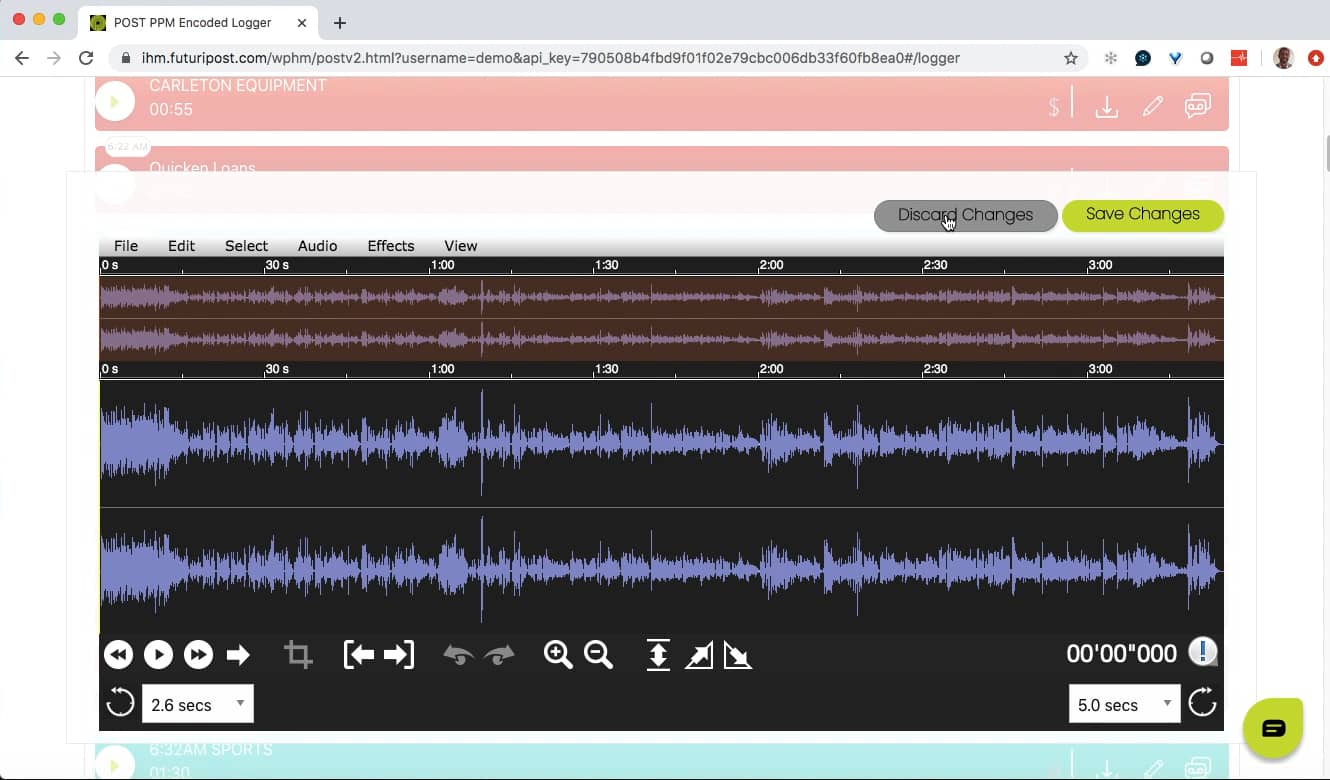Click the undo arrow icon
The height and width of the screenshot is (780, 1330).
point(458,655)
